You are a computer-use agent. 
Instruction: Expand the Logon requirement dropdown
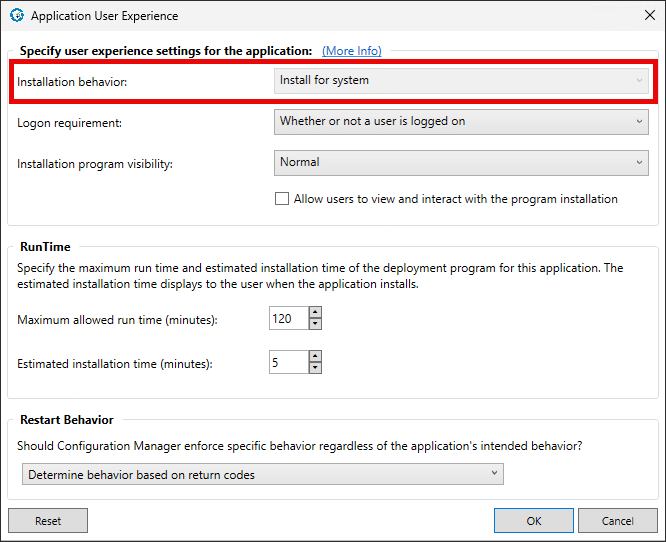(x=461, y=122)
